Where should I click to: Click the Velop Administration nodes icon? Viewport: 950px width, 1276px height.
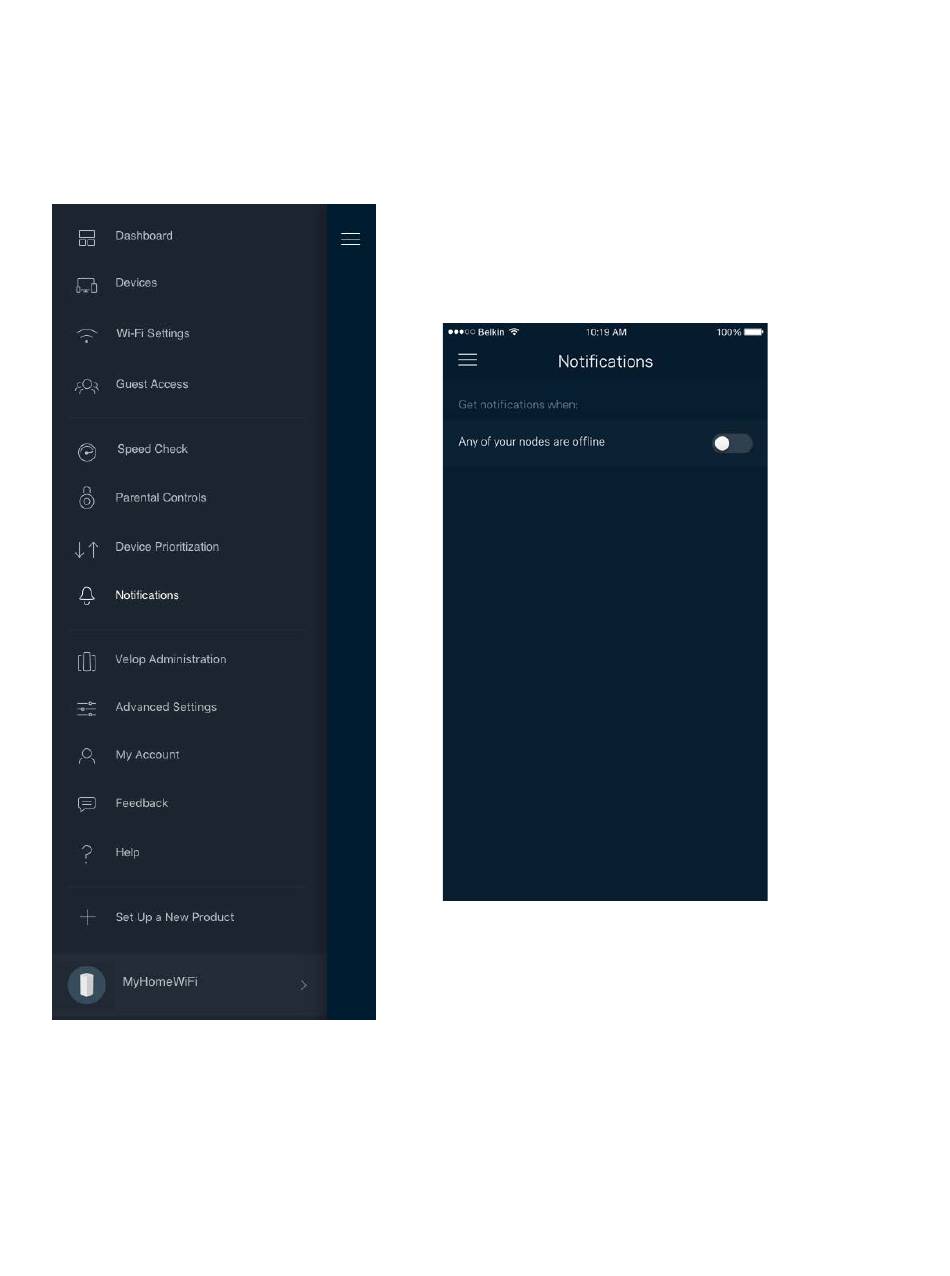pos(87,661)
